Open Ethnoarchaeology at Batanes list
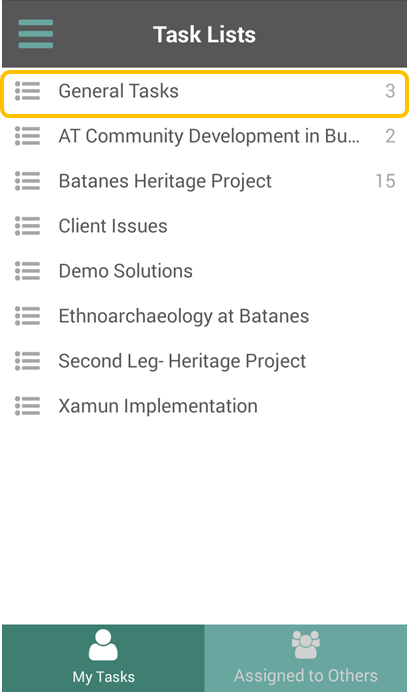Viewport: 409px width, 692px height. pyautogui.click(x=204, y=316)
